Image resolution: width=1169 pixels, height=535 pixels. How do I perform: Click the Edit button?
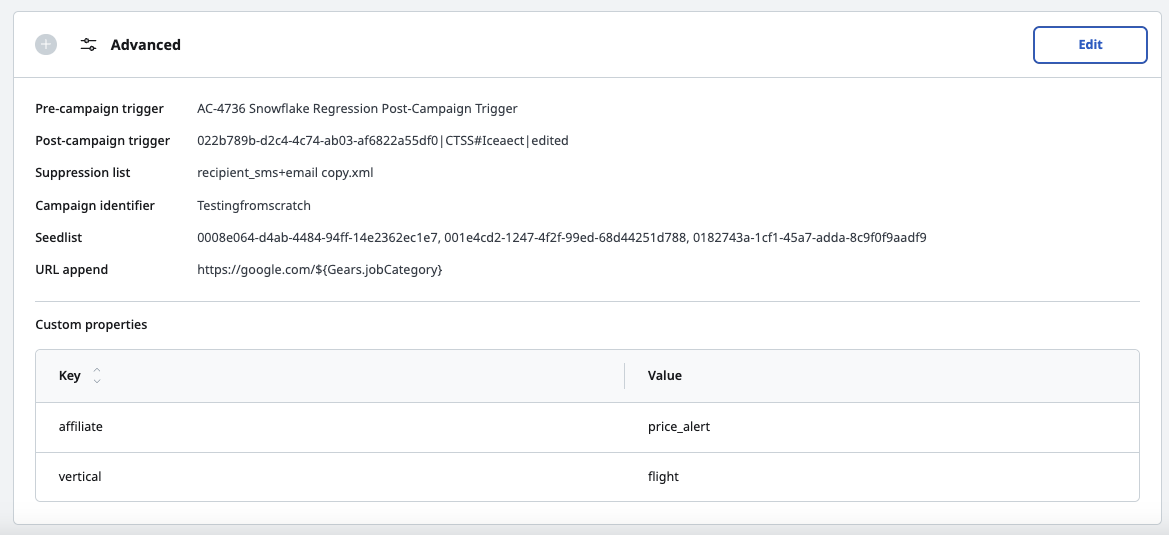[x=1090, y=45]
